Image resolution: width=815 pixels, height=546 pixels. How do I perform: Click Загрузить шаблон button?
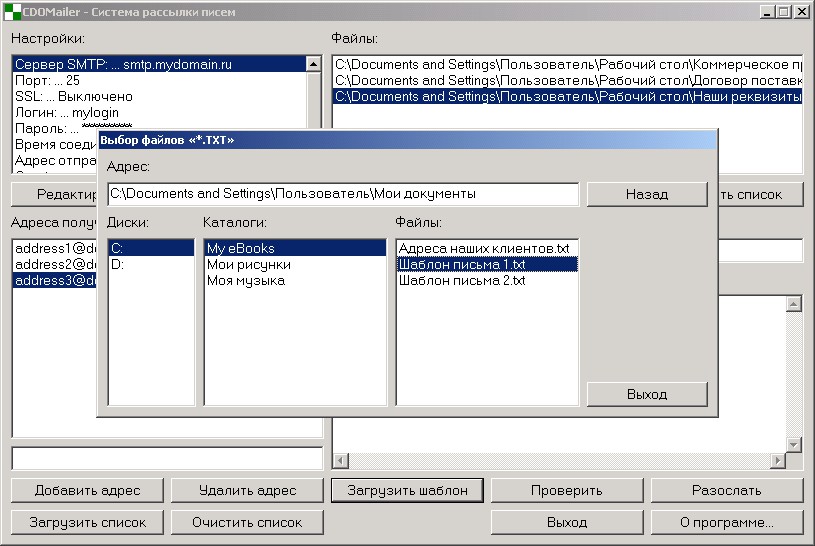tap(408, 490)
